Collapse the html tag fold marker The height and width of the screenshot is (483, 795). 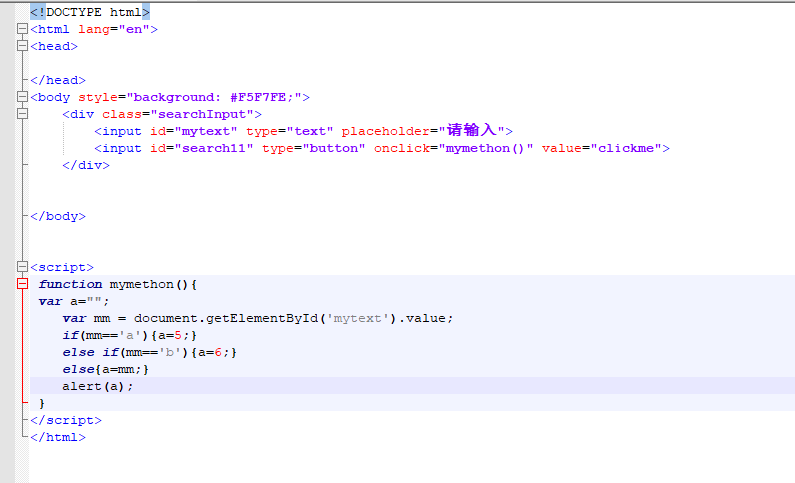pyautogui.click(x=22, y=29)
